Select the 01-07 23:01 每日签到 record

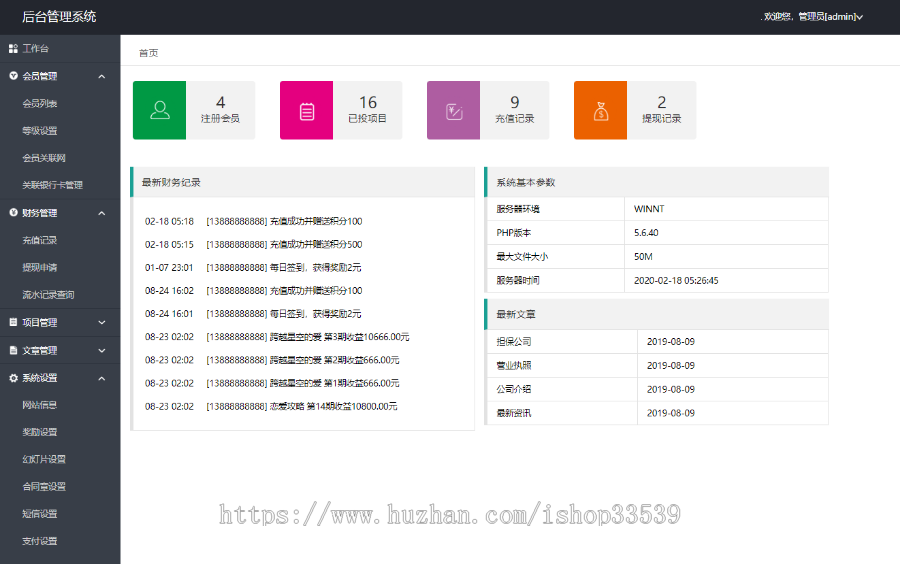click(253, 267)
